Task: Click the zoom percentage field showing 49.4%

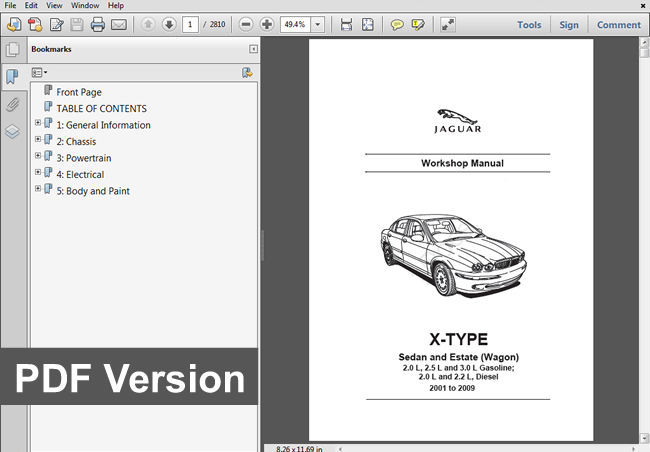Action: [x=296, y=24]
